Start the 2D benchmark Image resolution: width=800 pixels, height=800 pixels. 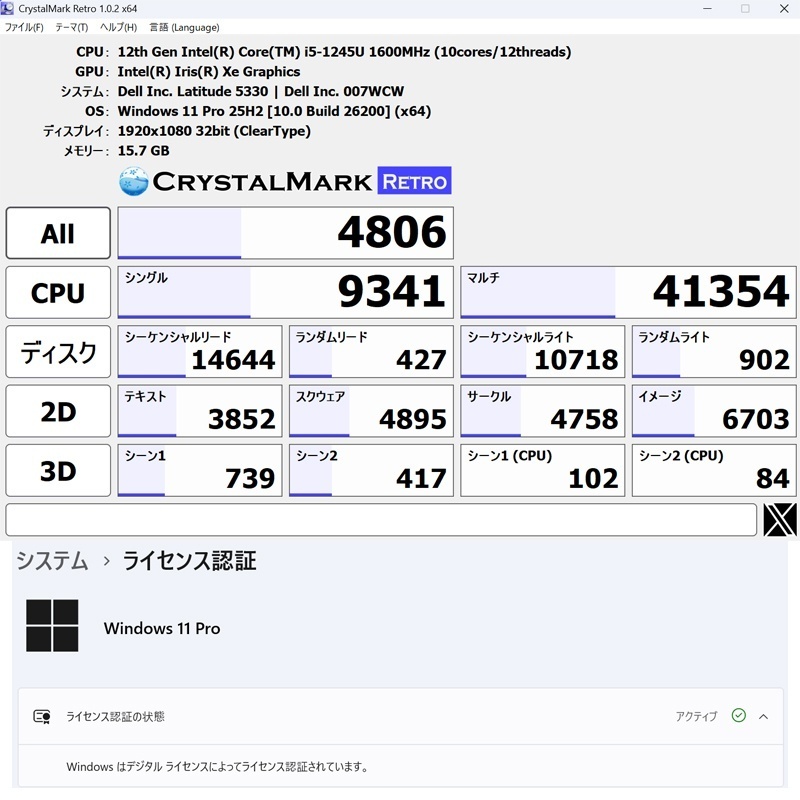(x=58, y=411)
